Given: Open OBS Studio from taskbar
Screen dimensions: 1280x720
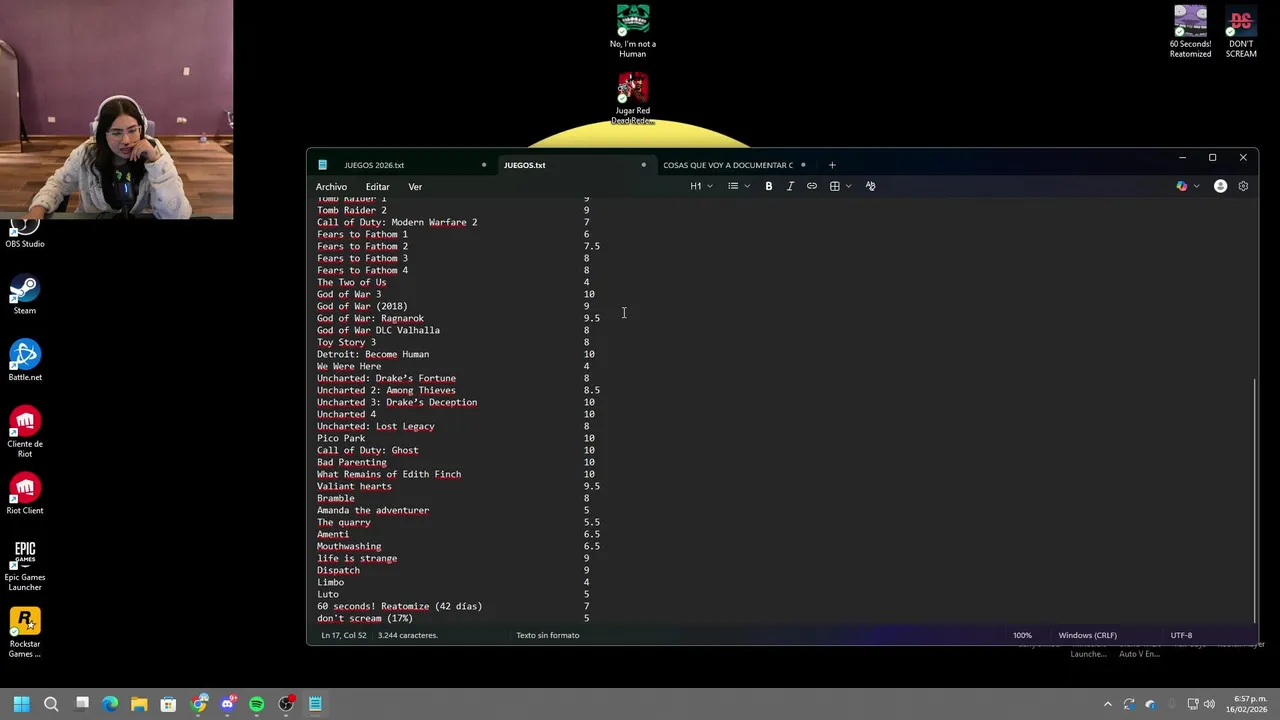Looking at the screenshot, I should click(286, 704).
